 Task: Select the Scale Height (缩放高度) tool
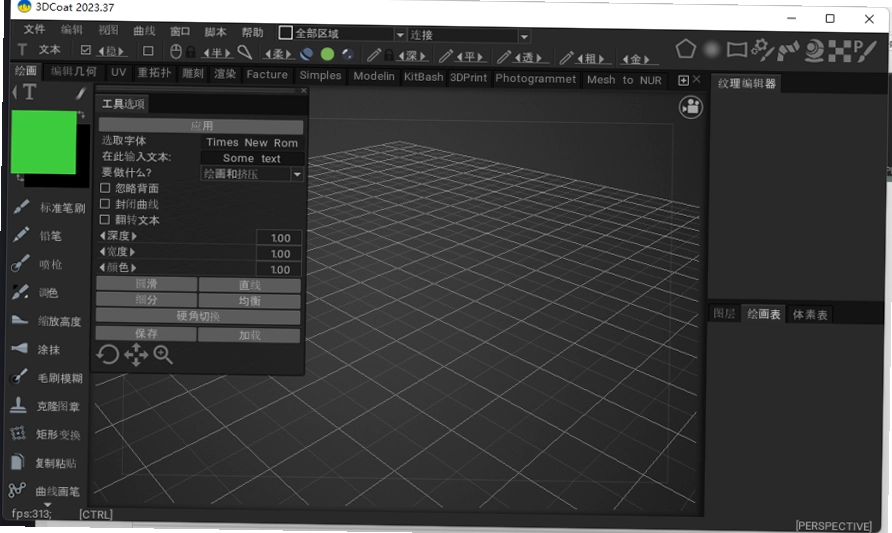(x=47, y=321)
